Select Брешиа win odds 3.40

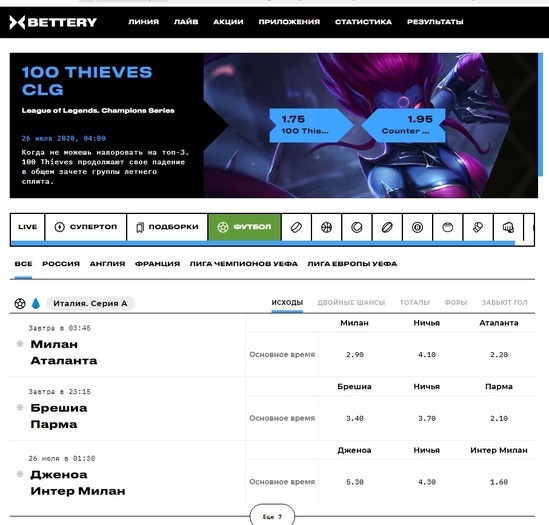pyautogui.click(x=355, y=418)
